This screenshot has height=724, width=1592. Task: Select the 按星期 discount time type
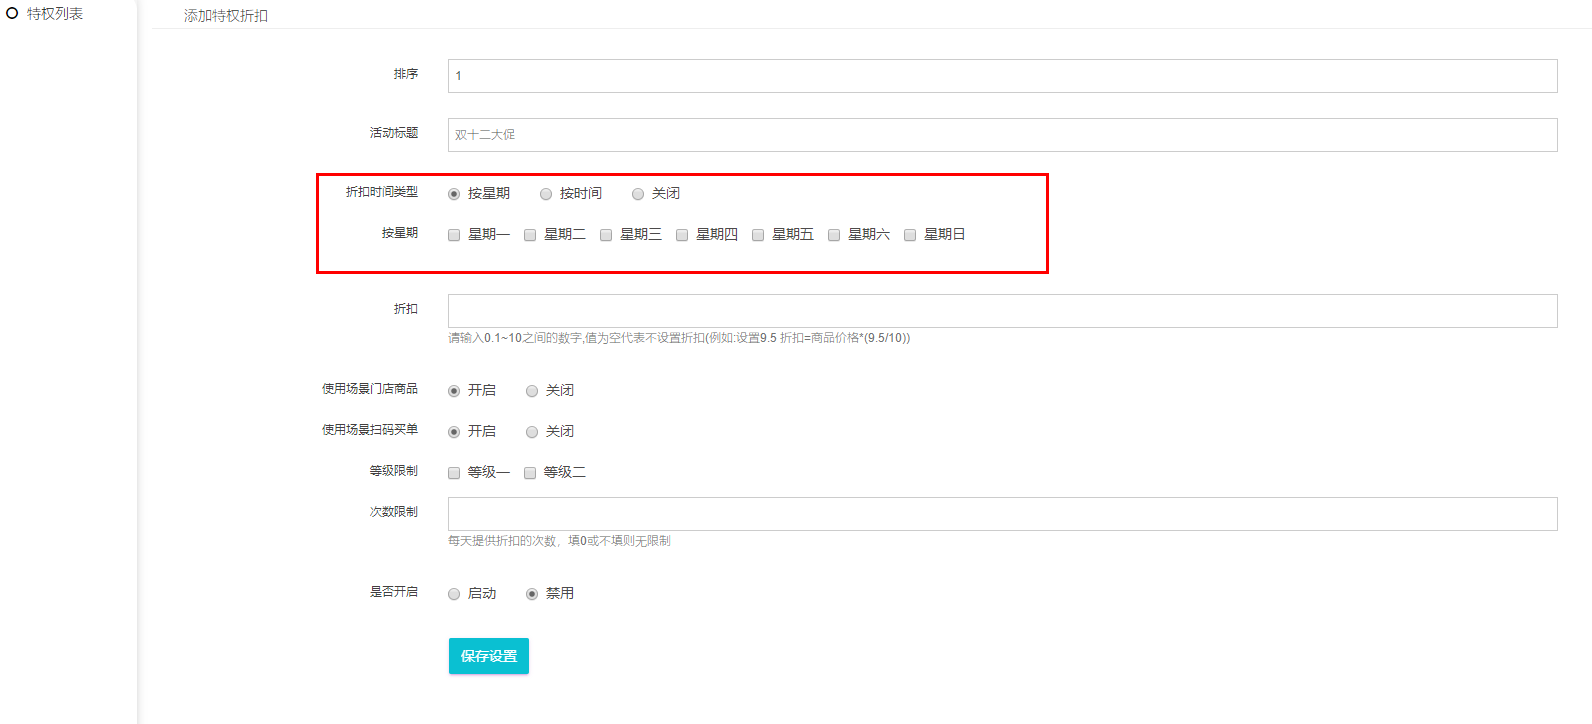pyautogui.click(x=454, y=194)
